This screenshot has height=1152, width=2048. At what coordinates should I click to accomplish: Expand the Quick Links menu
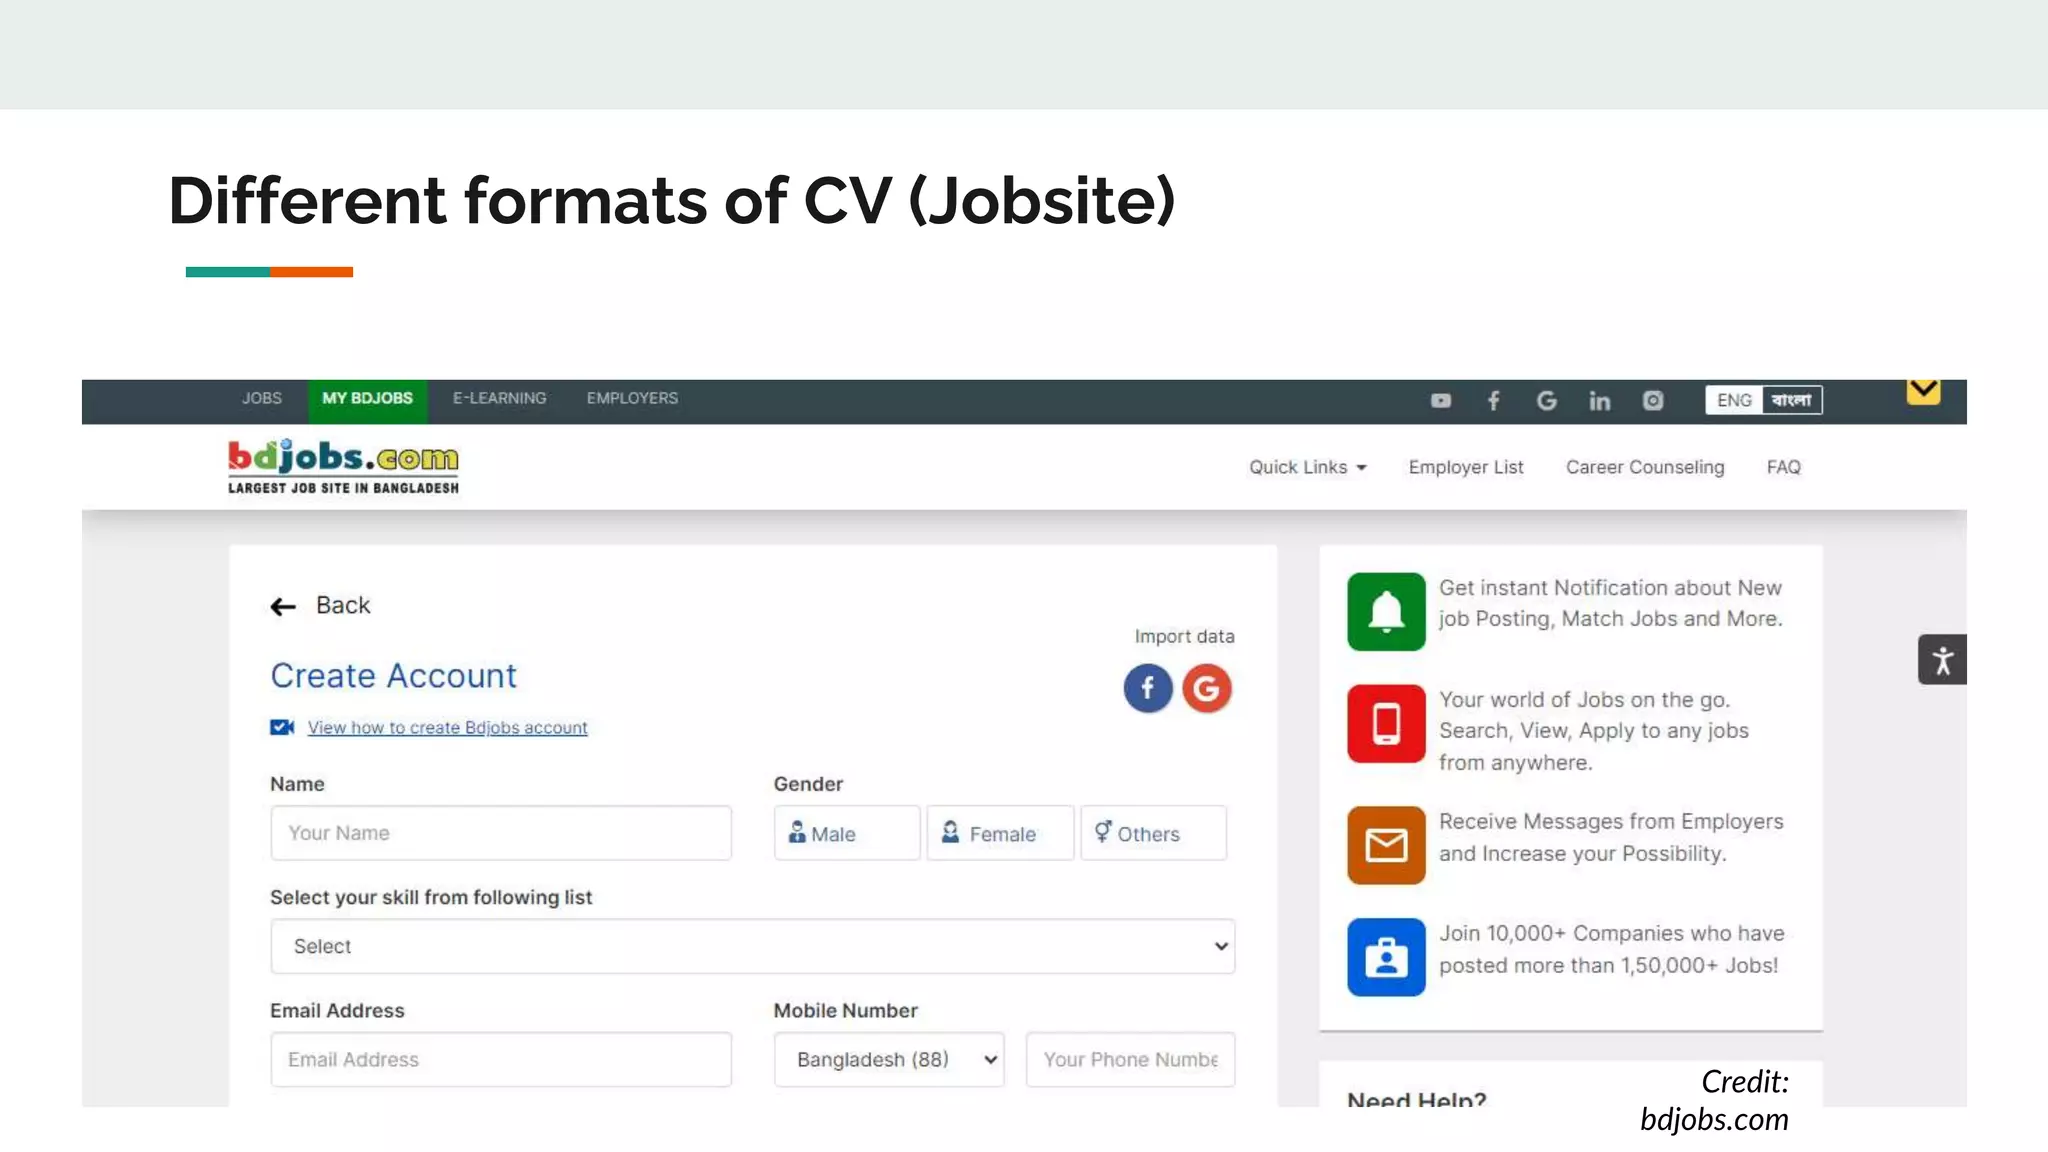click(1307, 467)
